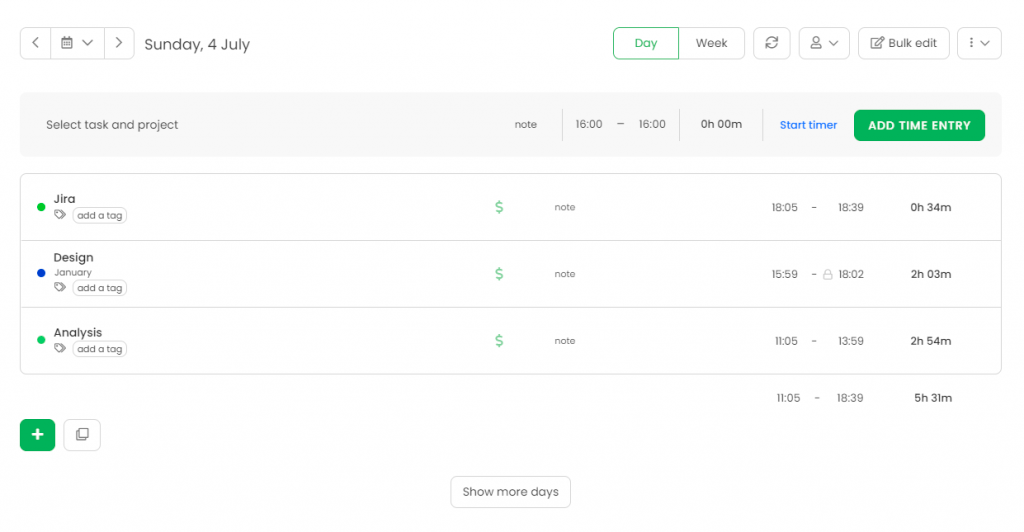
Task: Switch to the Day view tab
Action: (x=646, y=43)
